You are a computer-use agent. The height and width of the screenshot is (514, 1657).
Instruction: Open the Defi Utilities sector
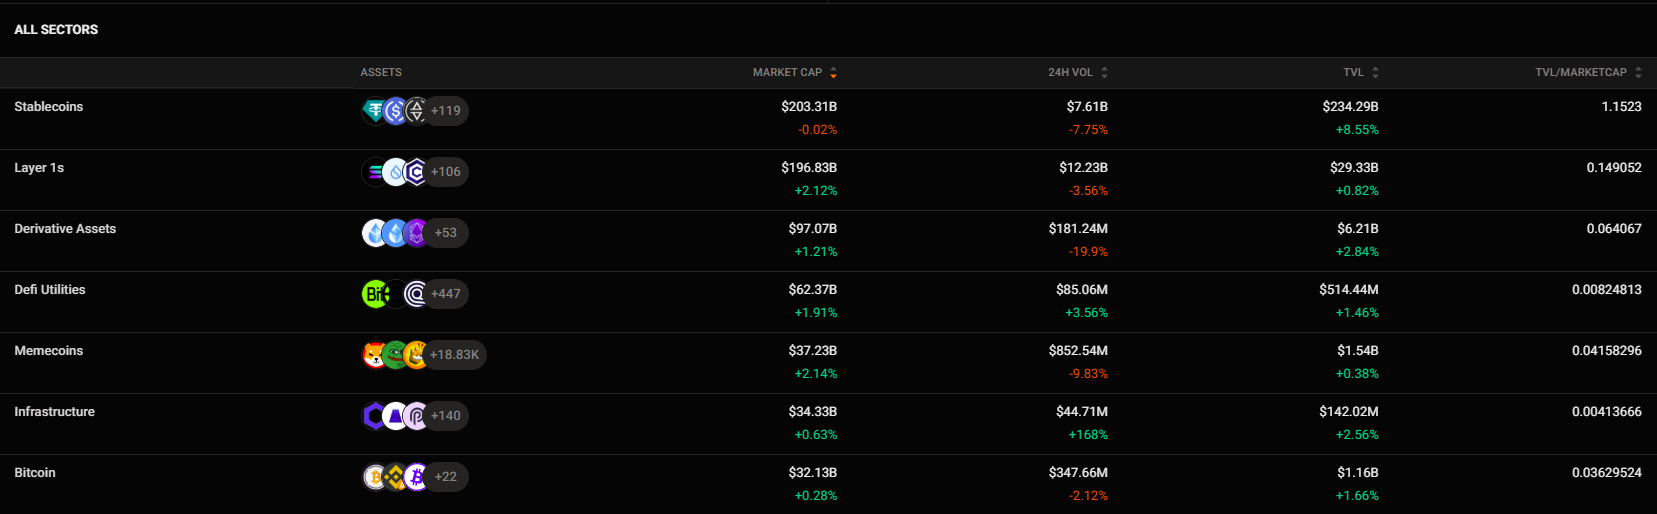[x=50, y=290]
